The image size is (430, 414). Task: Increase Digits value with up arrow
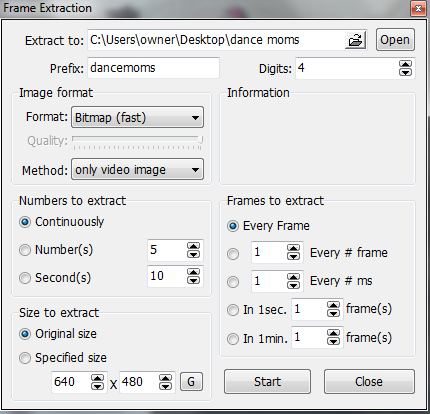[x=405, y=64]
